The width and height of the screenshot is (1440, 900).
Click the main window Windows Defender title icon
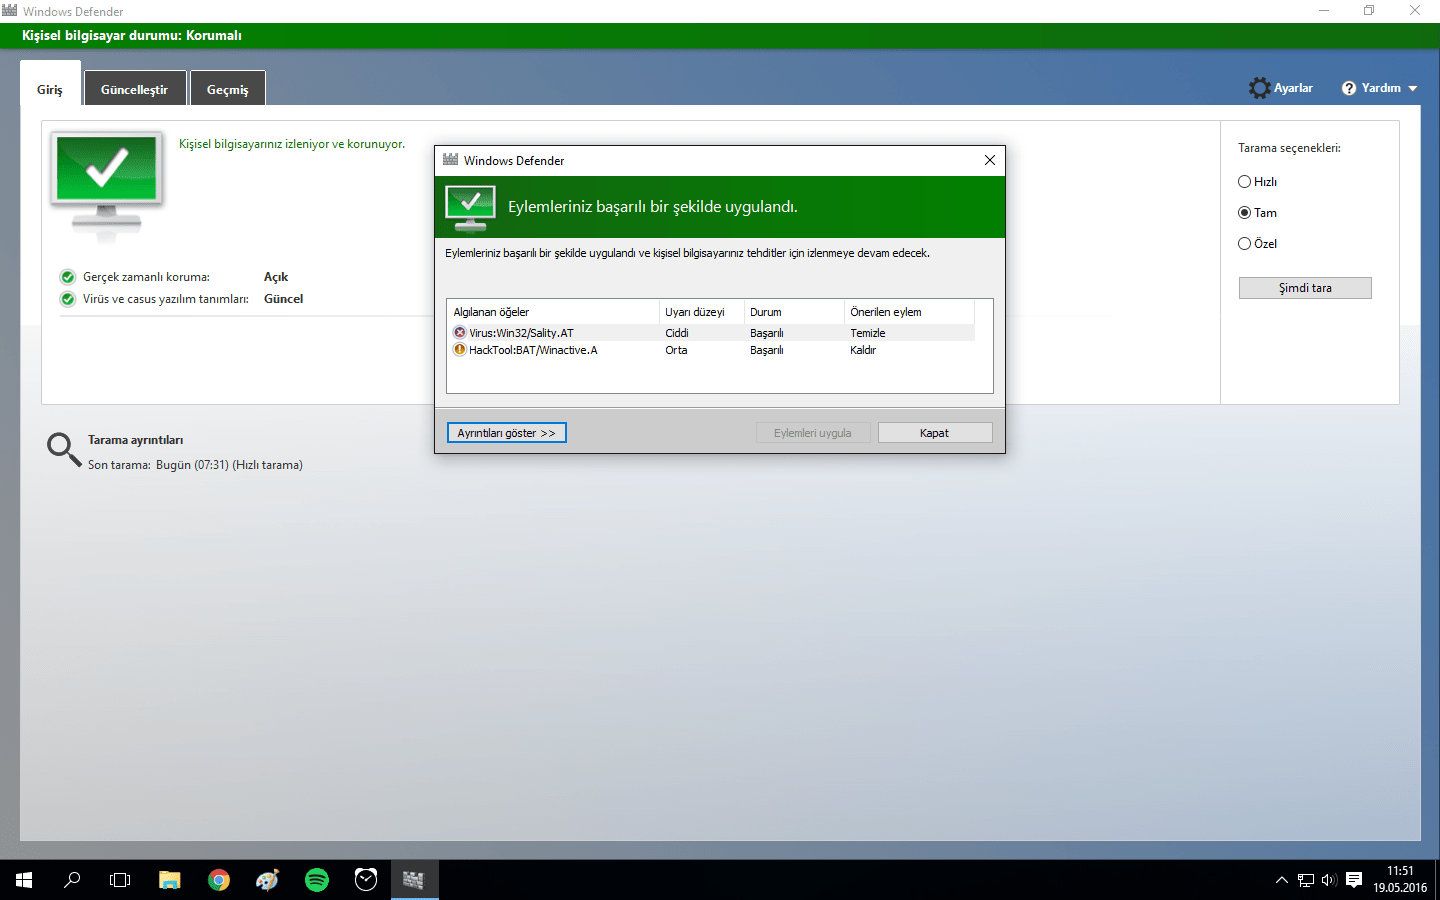pos(10,11)
